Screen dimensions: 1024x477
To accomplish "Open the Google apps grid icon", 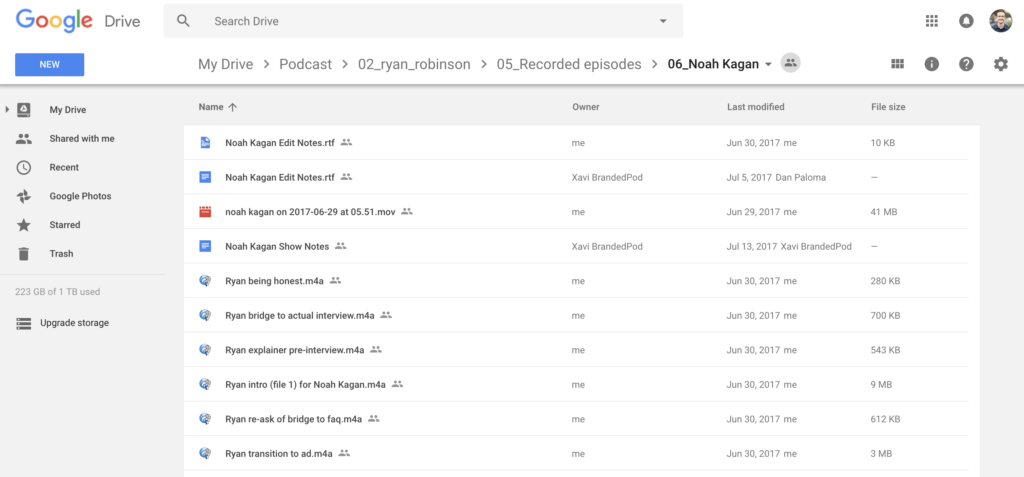I will (932, 21).
